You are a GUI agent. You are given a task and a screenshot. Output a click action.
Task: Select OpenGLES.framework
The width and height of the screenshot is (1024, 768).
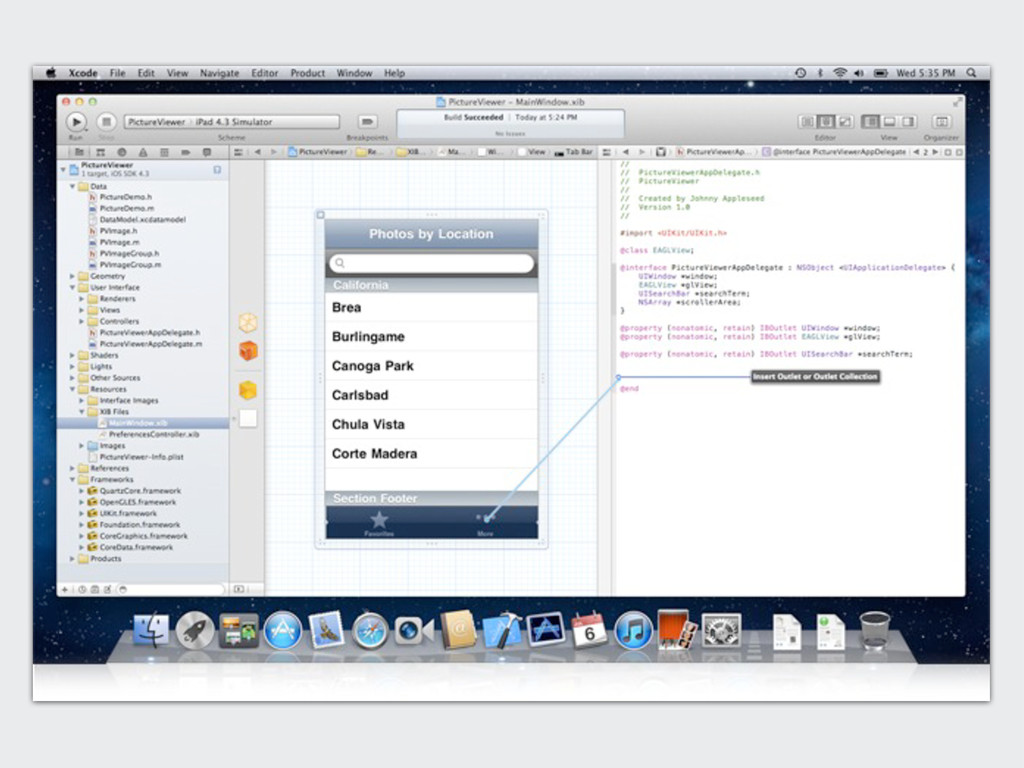pos(137,502)
